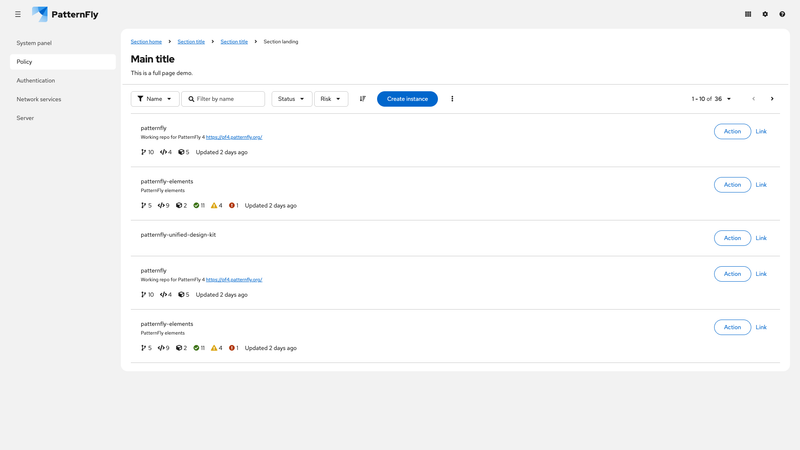Open the kebab overflow menu in the toolbar
The height and width of the screenshot is (450, 800).
tap(452, 99)
